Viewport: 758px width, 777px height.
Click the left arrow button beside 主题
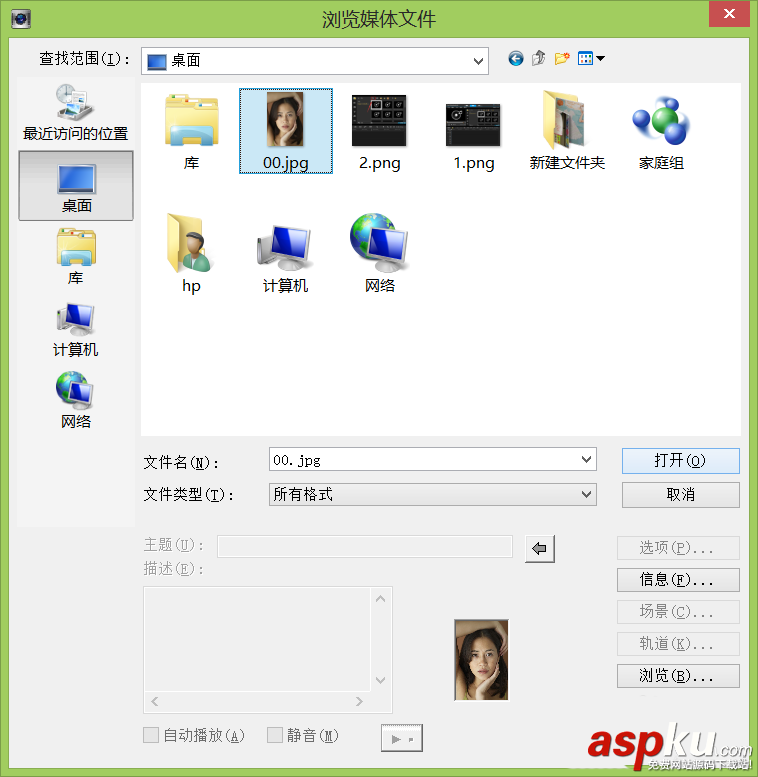click(540, 549)
